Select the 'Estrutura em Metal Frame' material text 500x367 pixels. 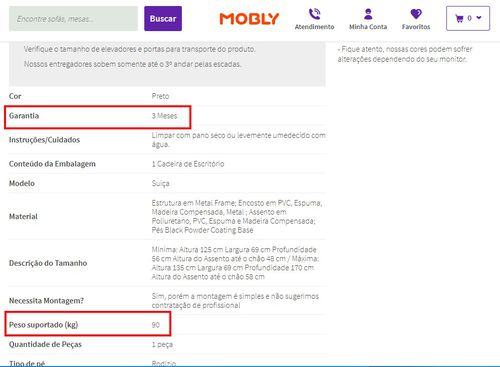pos(237,216)
